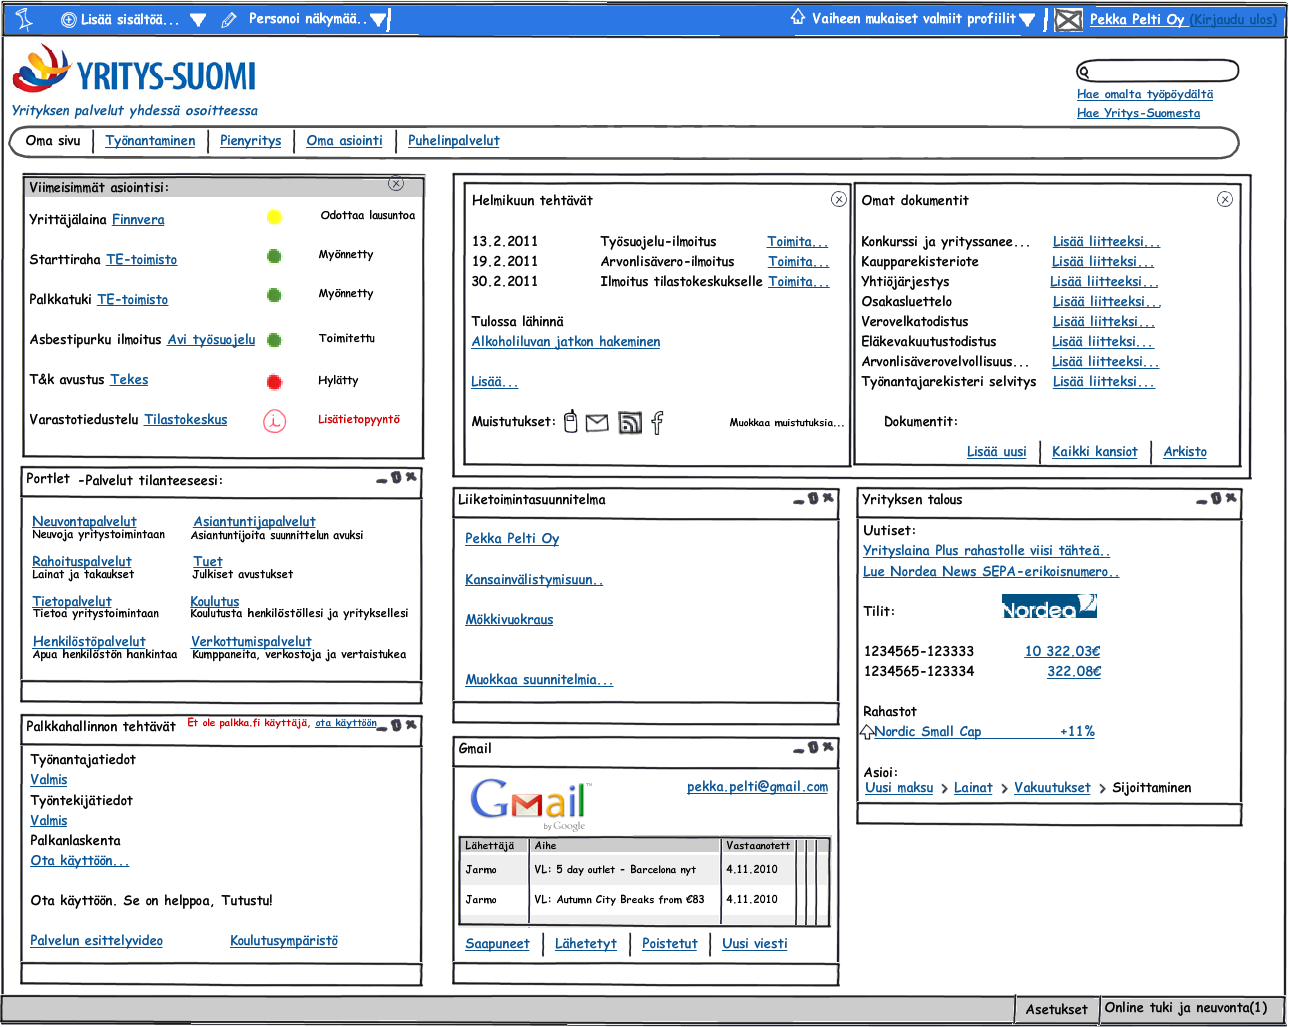1289x1027 pixels.
Task: Click the Nordea logo
Action: point(1049,607)
